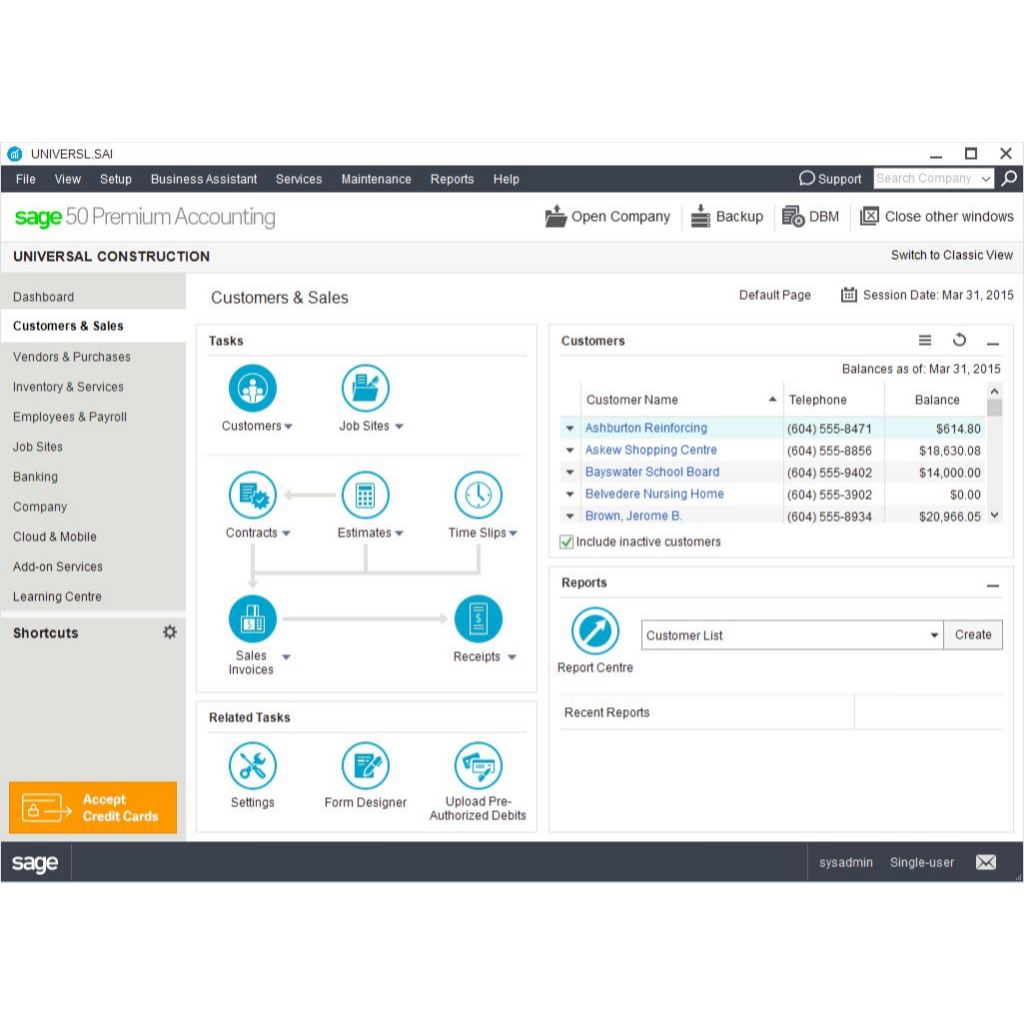This screenshot has width=1024, height=1024.
Task: Open the Search Company dropdown arrow
Action: (986, 179)
